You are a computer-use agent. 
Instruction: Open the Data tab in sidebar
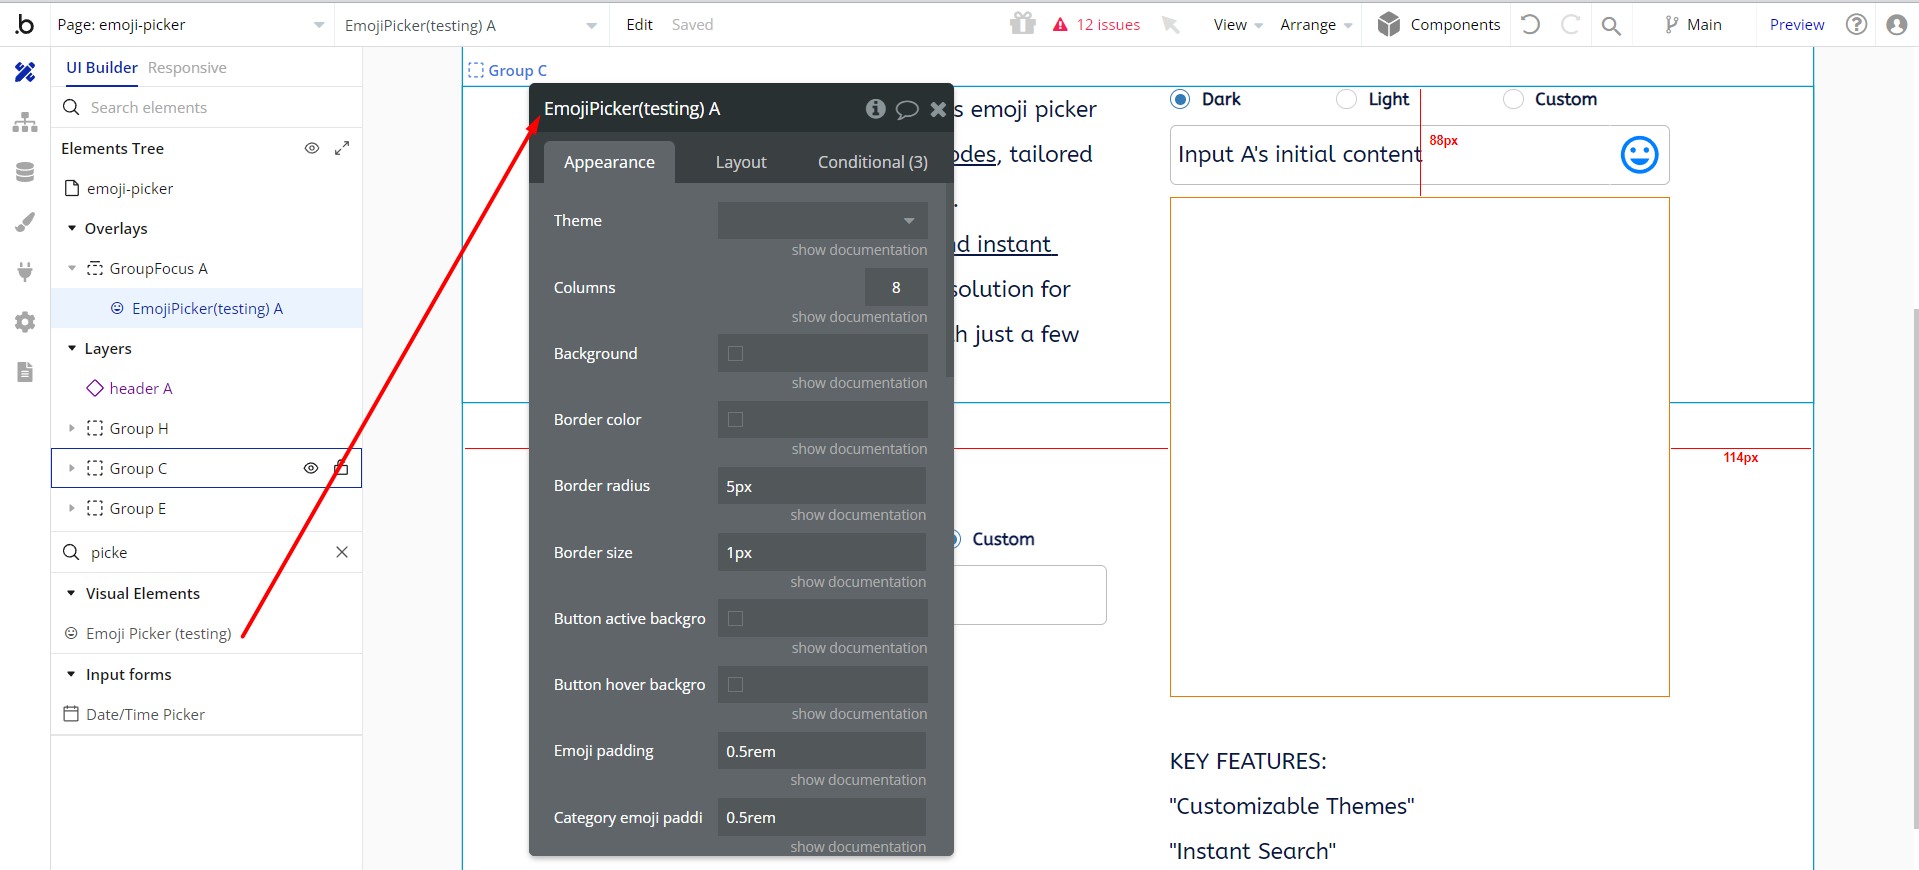pyautogui.click(x=25, y=172)
